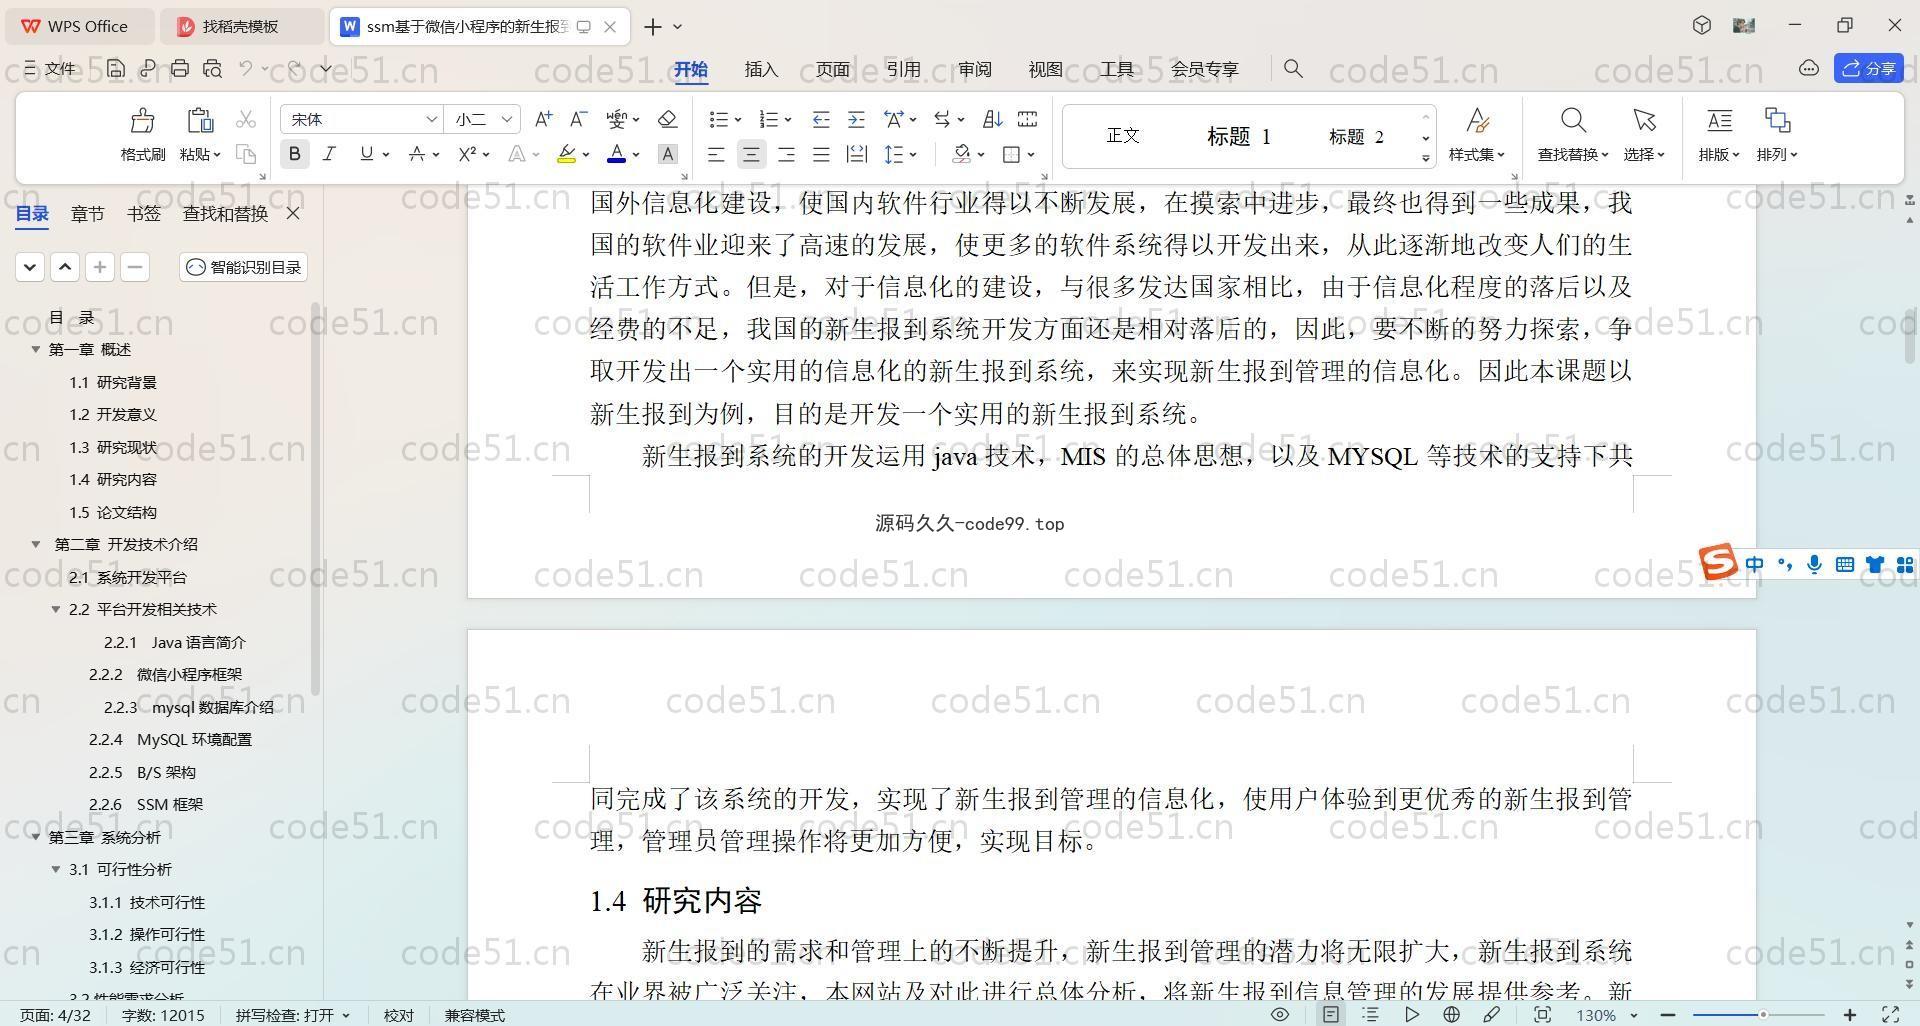
Task: Toggle character shading (A with gray box)
Action: pos(668,154)
